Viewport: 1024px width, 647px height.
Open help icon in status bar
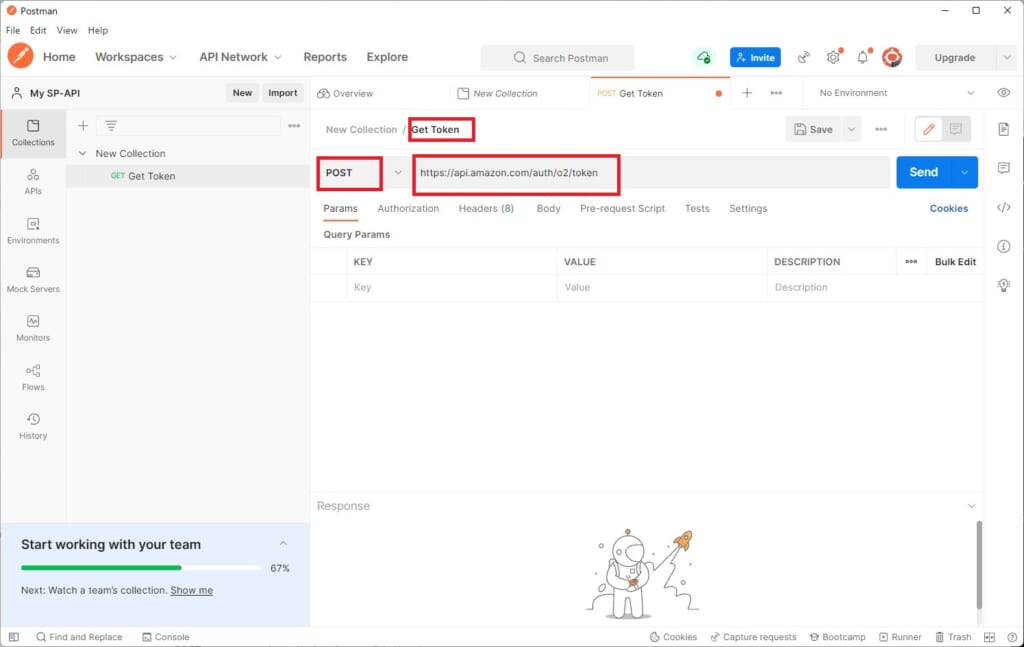[1012, 637]
